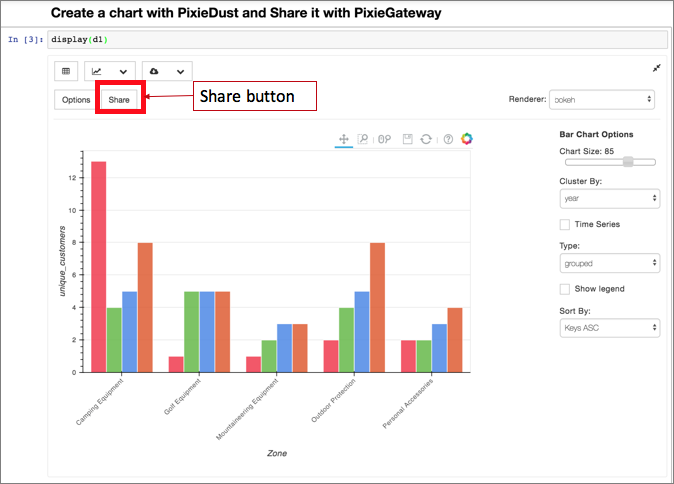
Task: Enable the Show legend checkbox
Action: point(565,289)
